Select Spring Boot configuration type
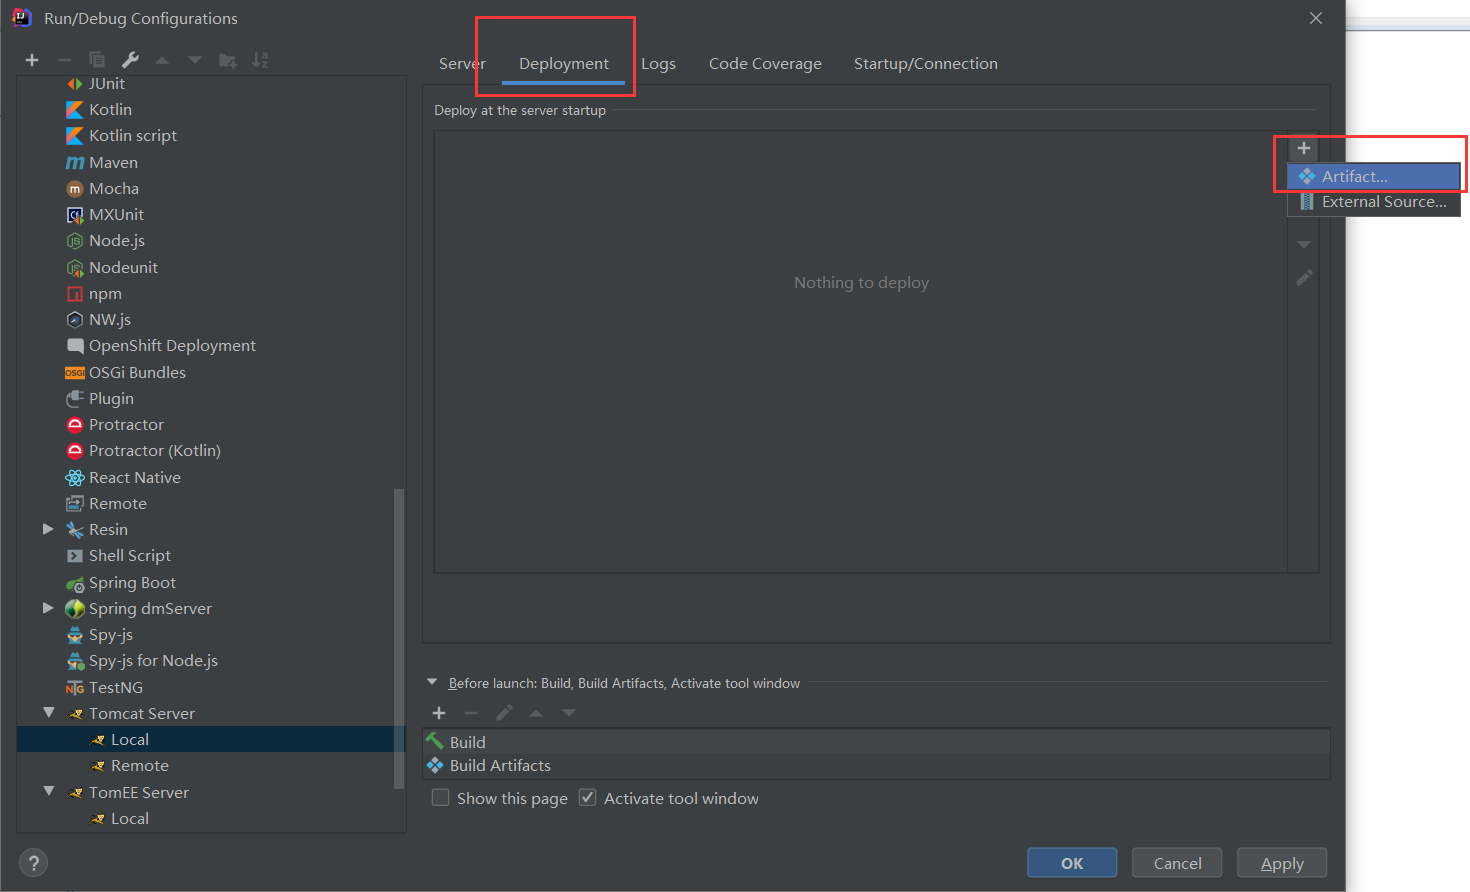 pos(132,582)
